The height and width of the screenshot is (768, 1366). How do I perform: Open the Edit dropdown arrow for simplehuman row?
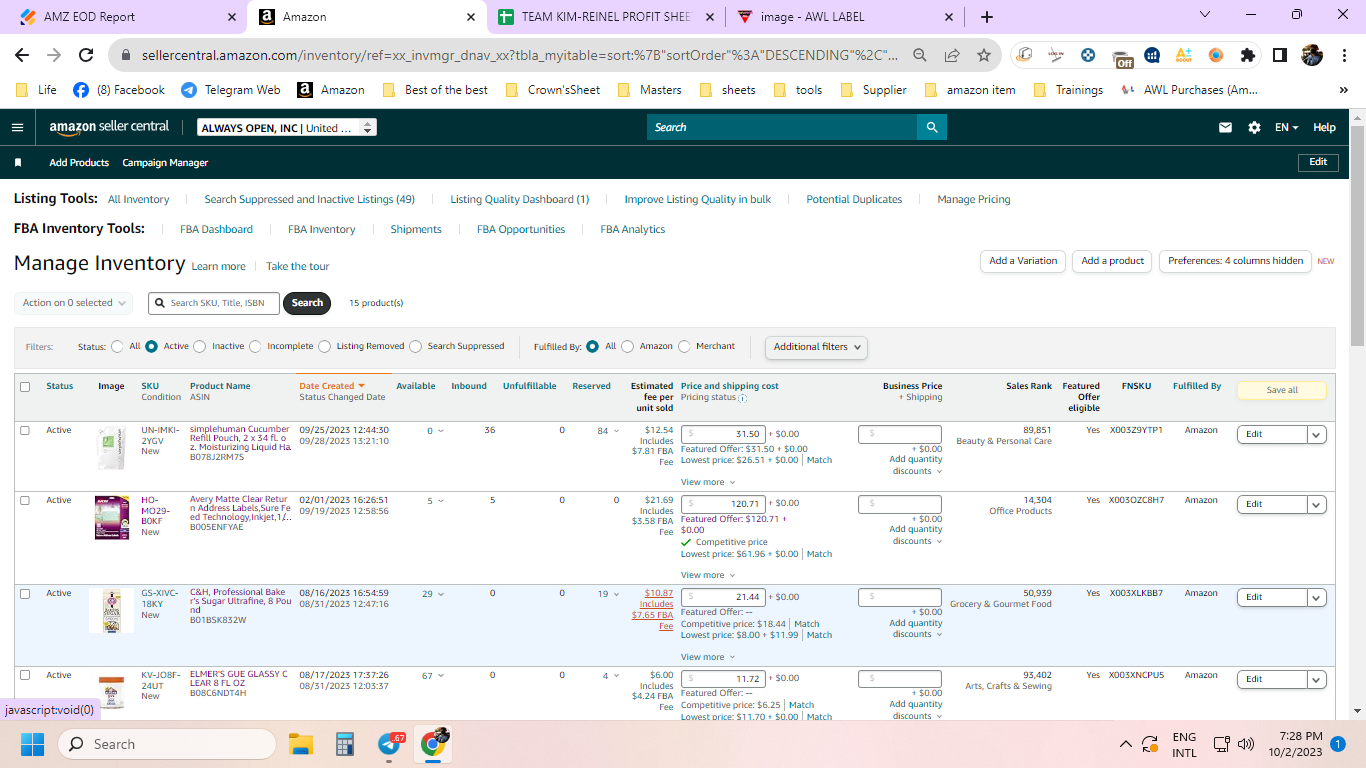point(1317,434)
